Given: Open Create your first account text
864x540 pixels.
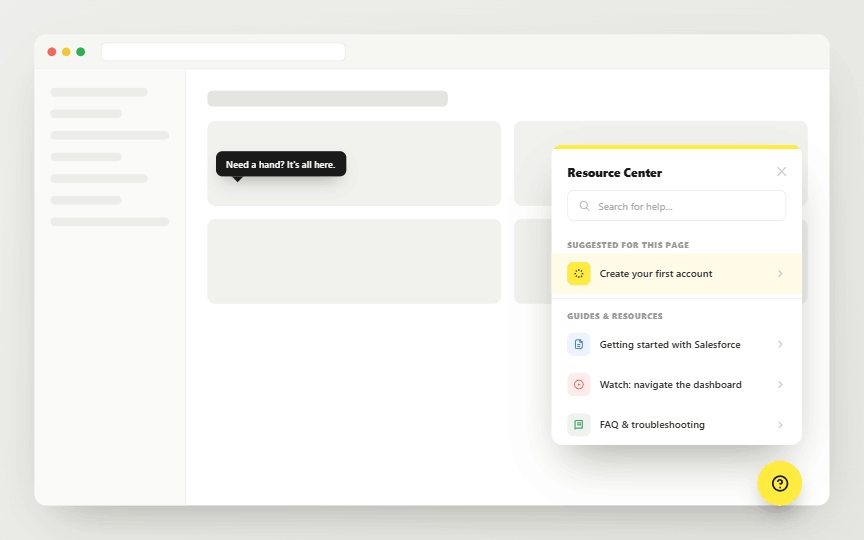Looking at the screenshot, I should [x=656, y=273].
